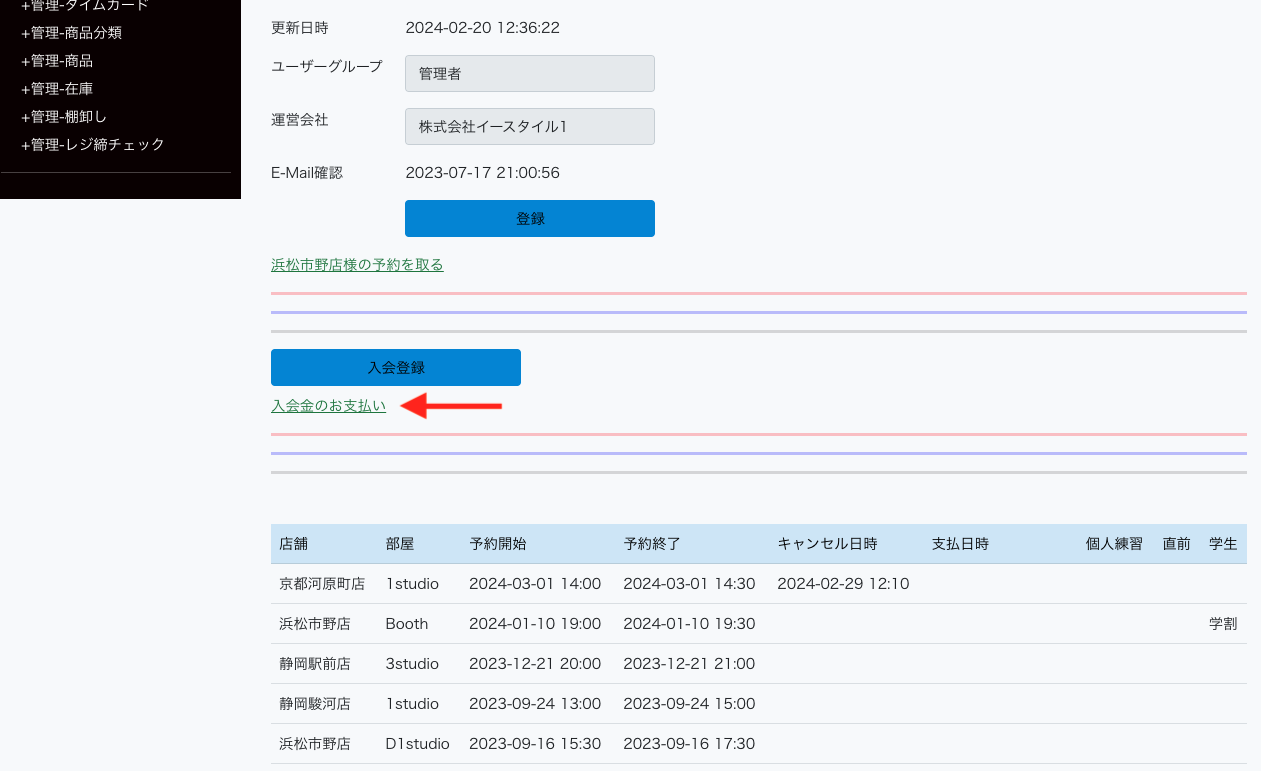Click the ユーザーグループ field showing 管理者
The image size is (1261, 771).
click(529, 74)
